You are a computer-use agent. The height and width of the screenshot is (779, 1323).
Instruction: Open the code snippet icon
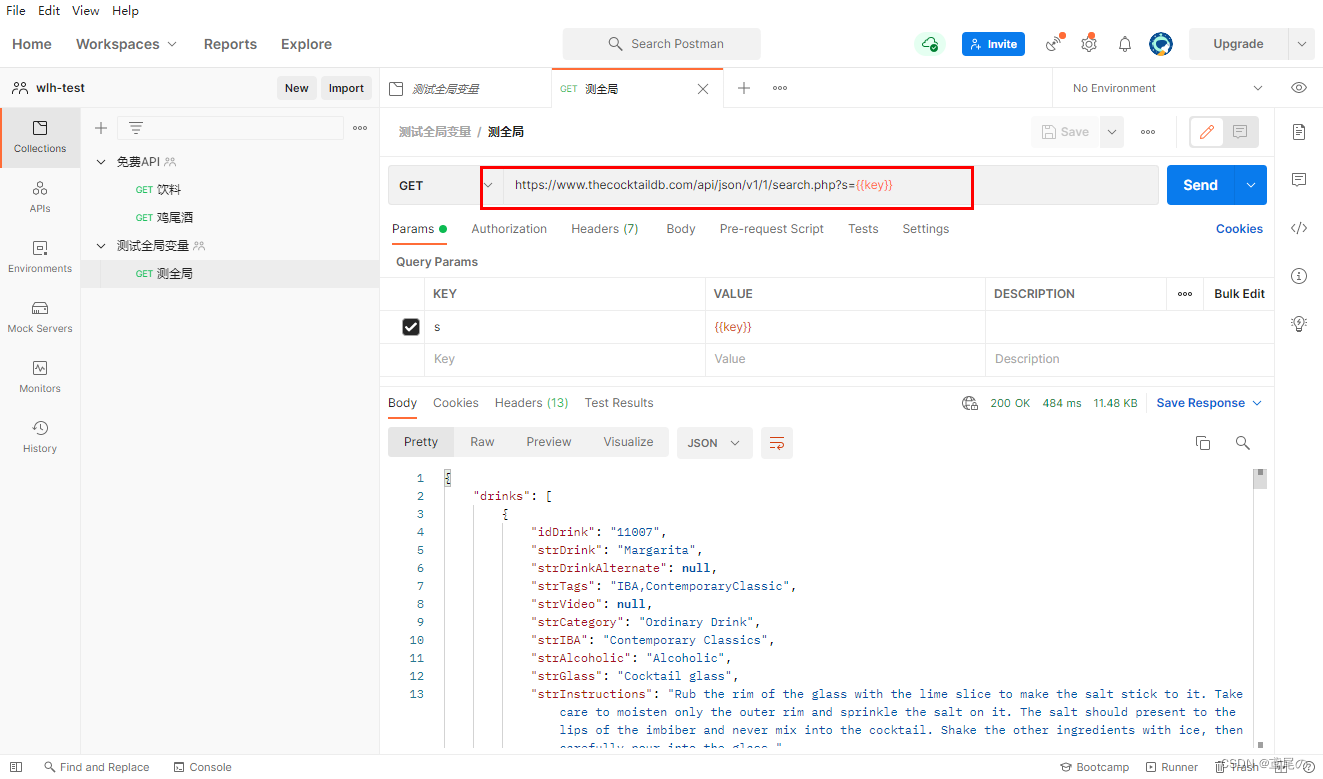click(x=1299, y=228)
